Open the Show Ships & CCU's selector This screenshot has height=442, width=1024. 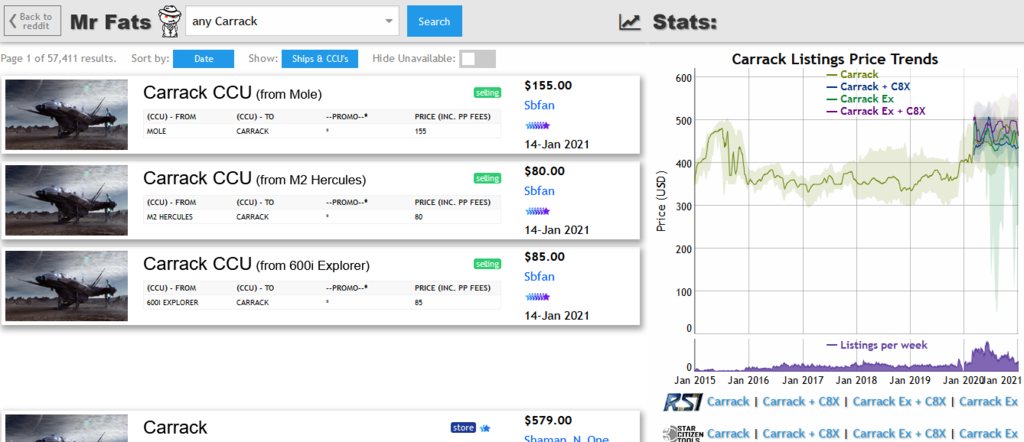click(x=318, y=59)
